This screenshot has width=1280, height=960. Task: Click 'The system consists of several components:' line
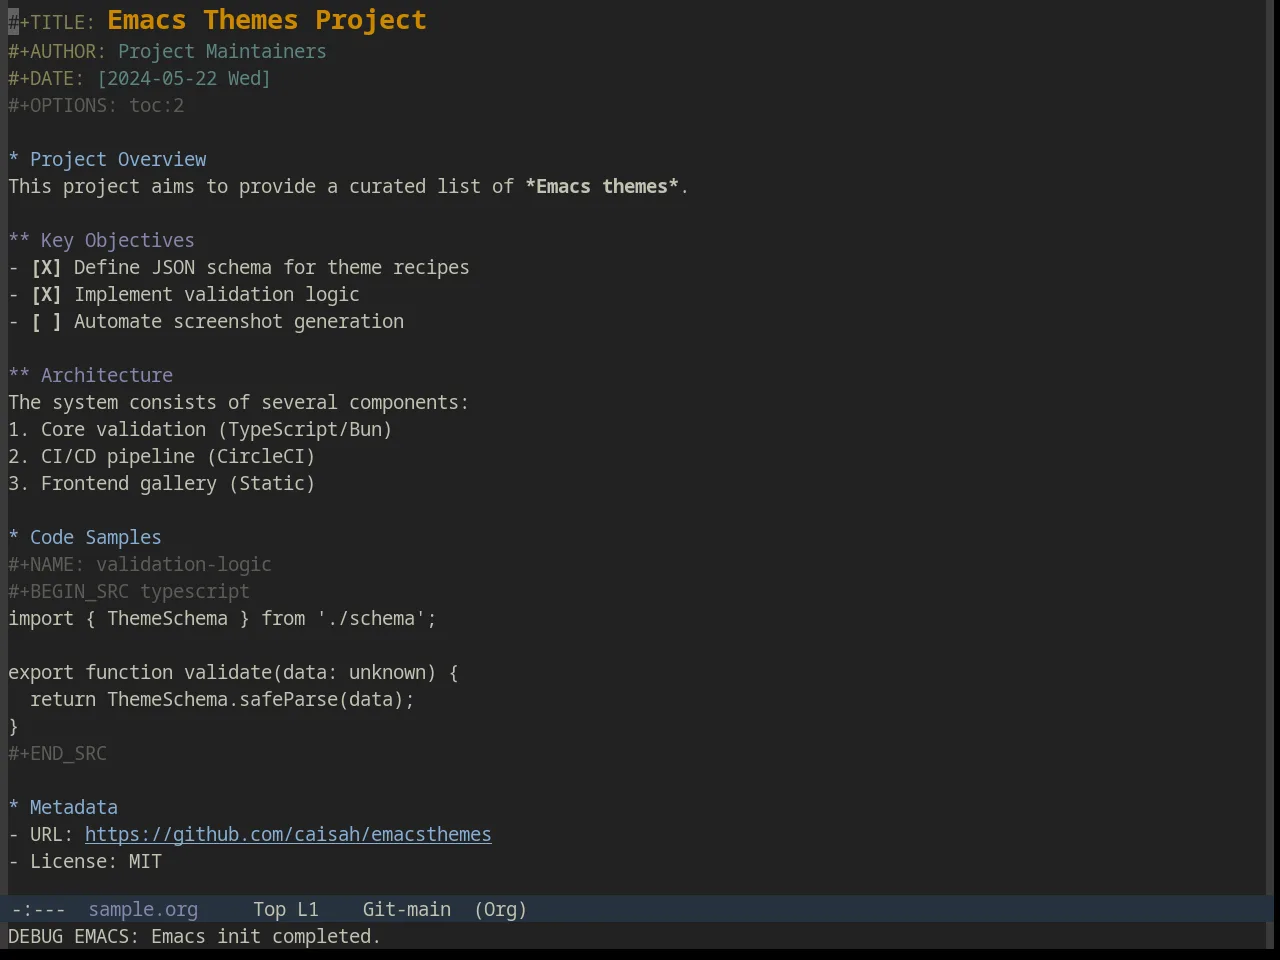pos(239,403)
